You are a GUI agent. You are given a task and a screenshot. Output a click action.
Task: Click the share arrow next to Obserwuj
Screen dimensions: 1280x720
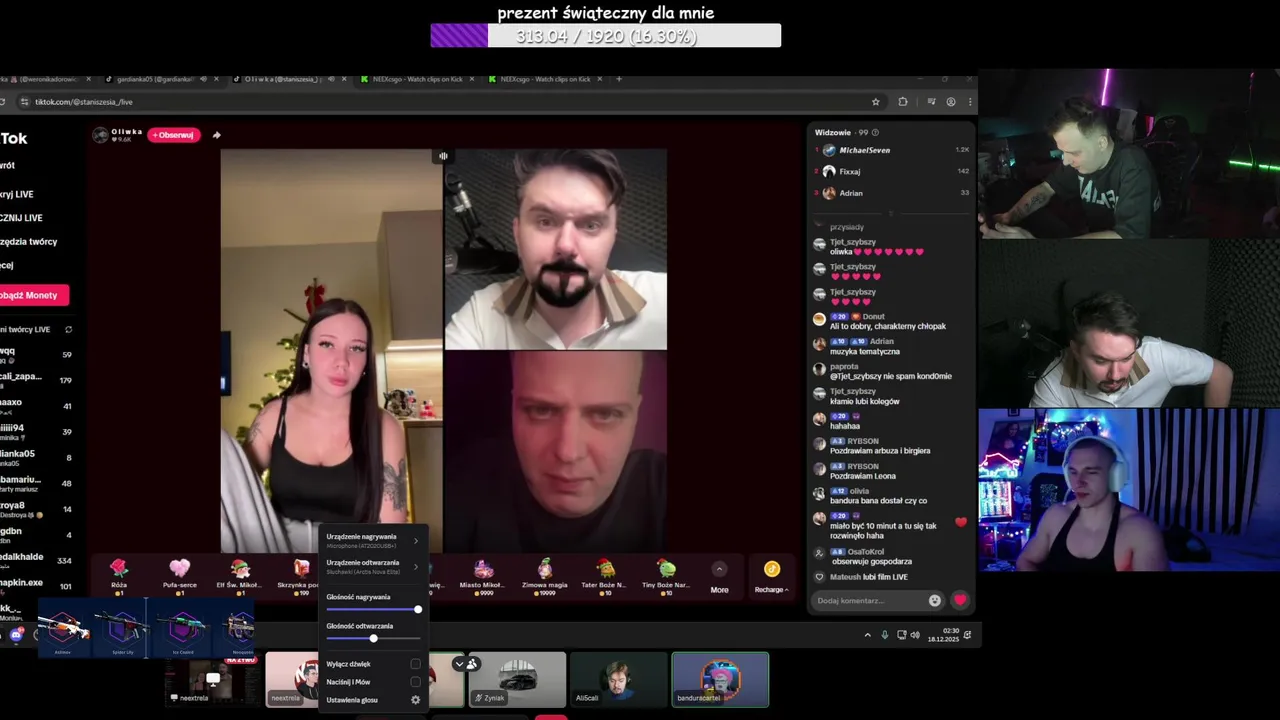coord(216,135)
